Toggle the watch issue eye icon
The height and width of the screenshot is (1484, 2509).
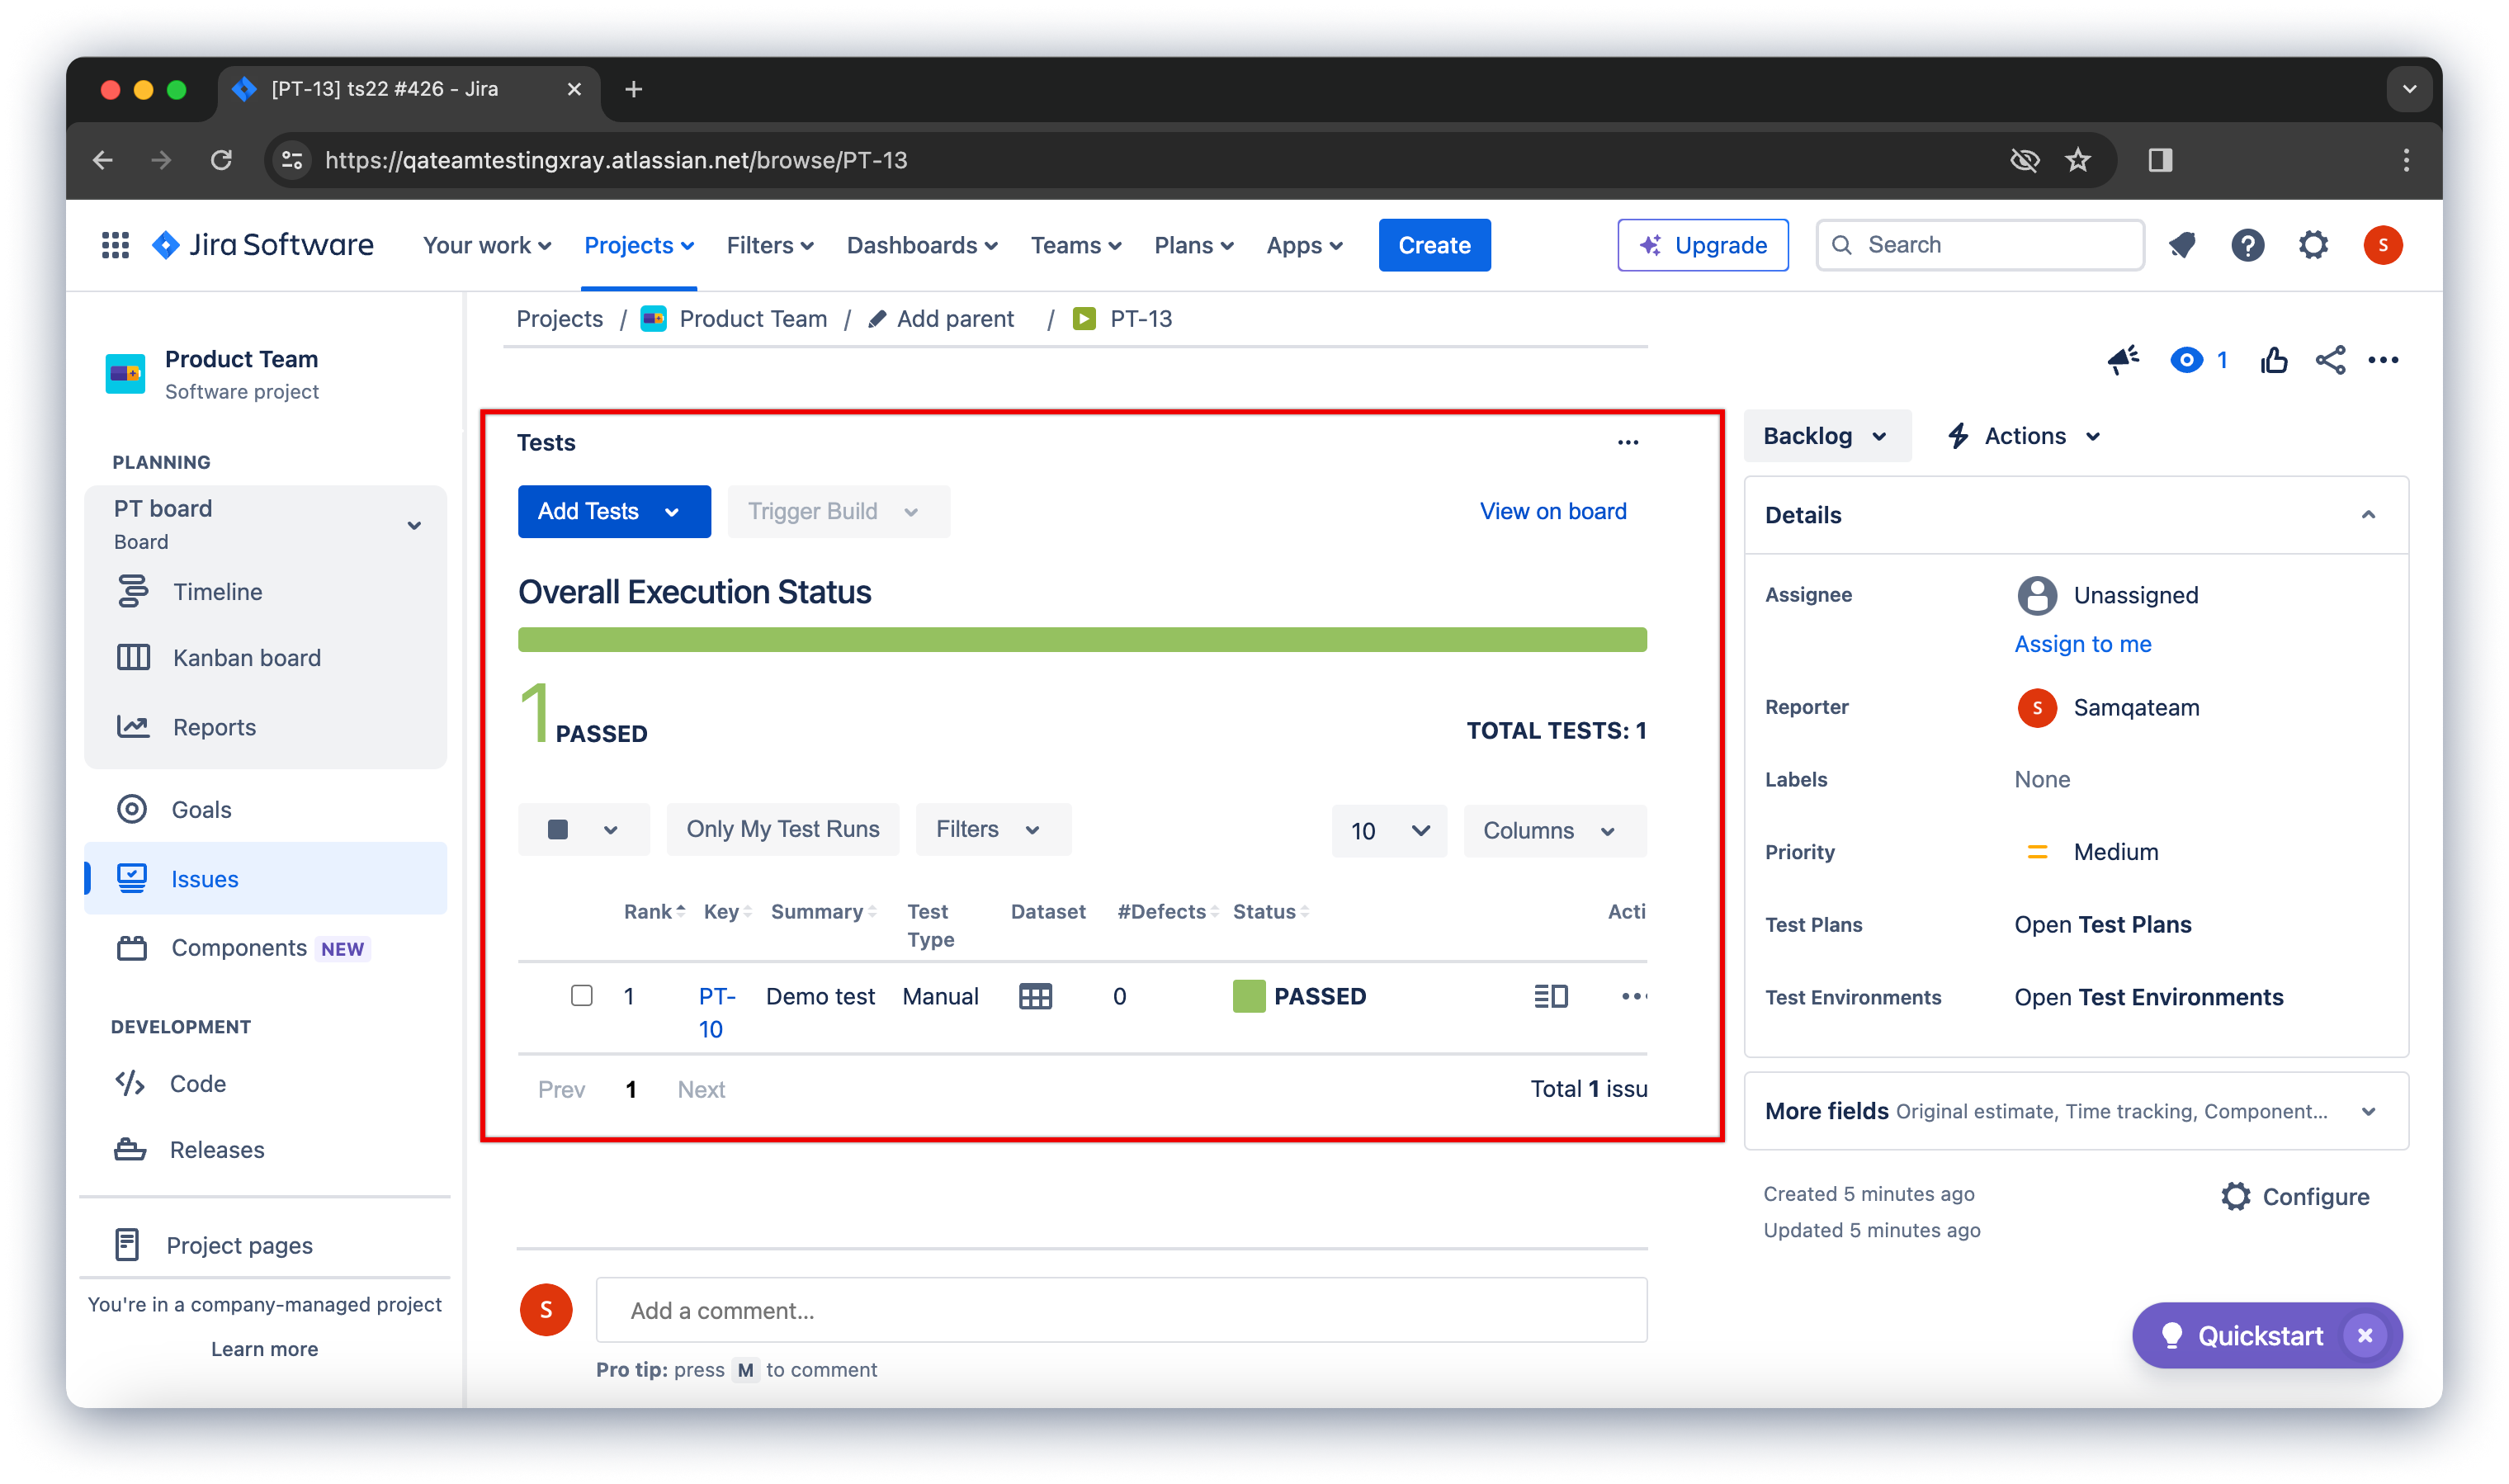coord(2186,360)
